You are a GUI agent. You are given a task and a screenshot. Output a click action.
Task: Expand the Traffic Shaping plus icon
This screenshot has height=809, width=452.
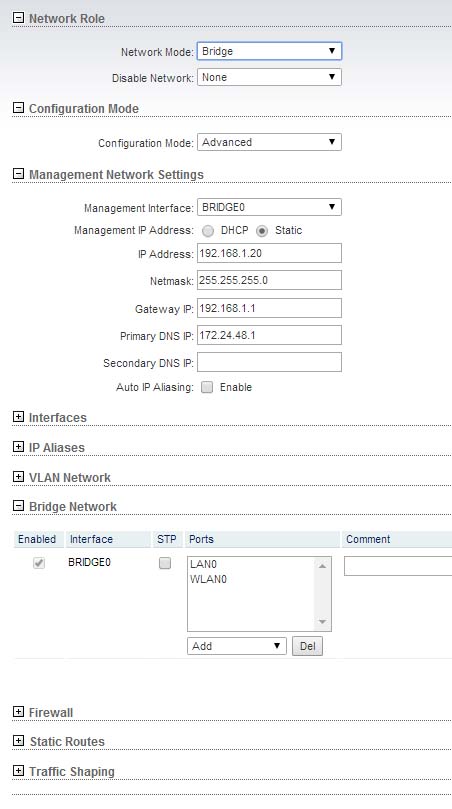pyautogui.click(x=18, y=770)
